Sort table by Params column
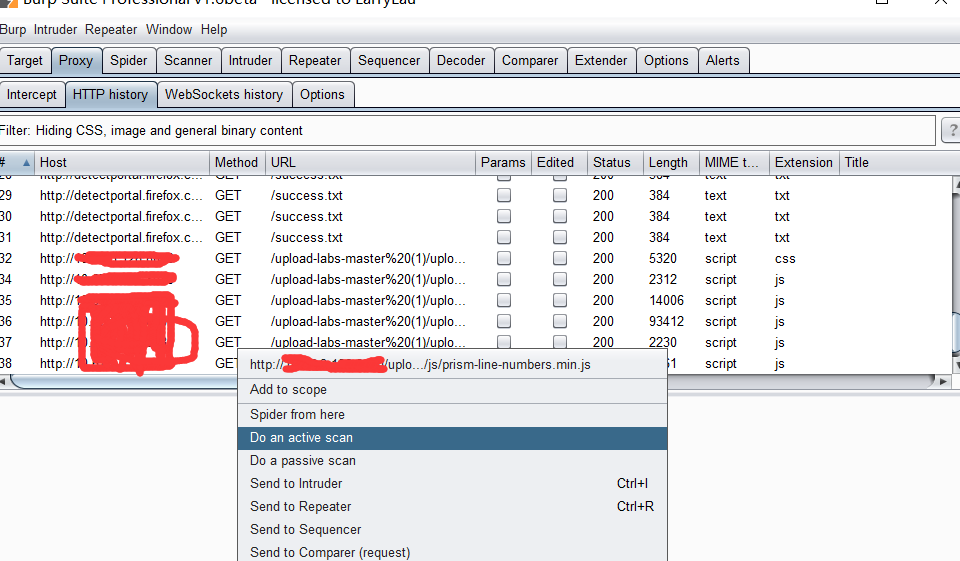 click(x=503, y=162)
